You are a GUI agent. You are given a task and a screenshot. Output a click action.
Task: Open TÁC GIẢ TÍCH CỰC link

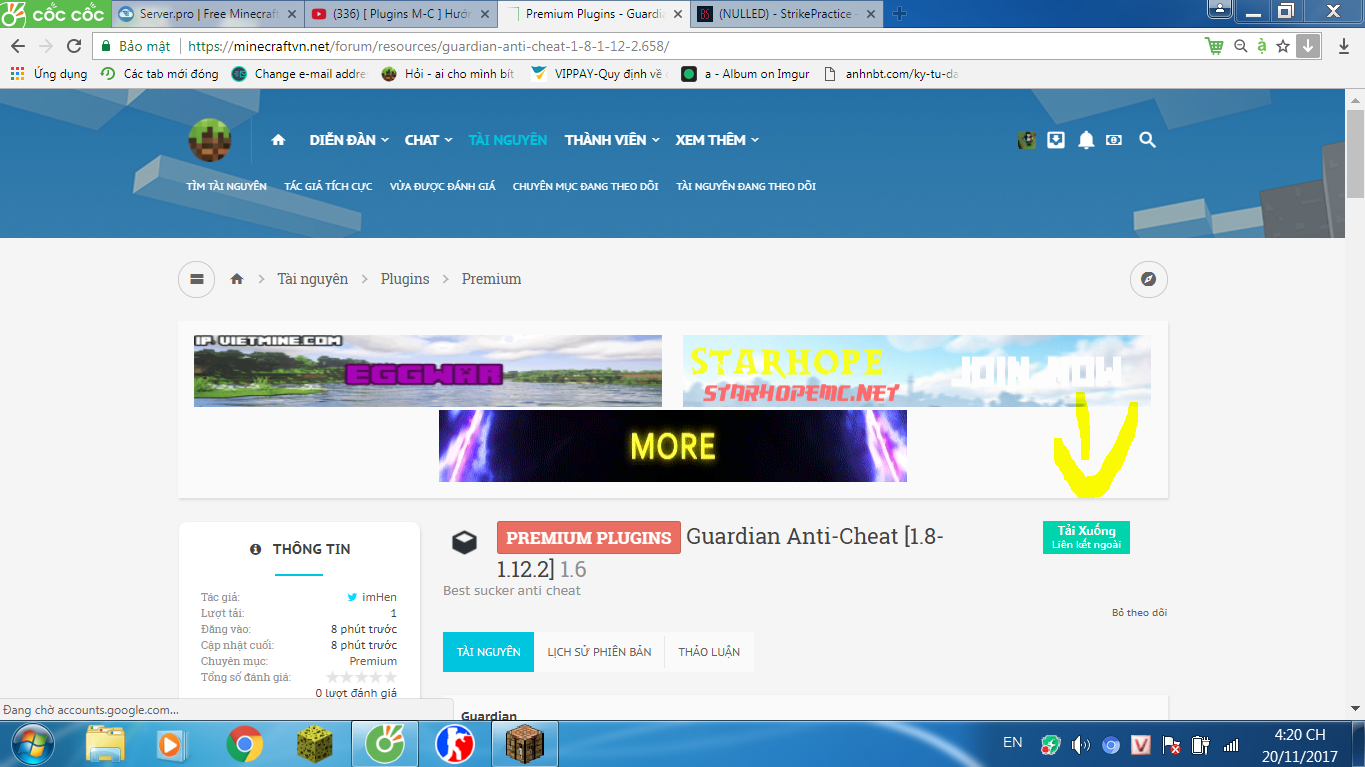pos(328,186)
